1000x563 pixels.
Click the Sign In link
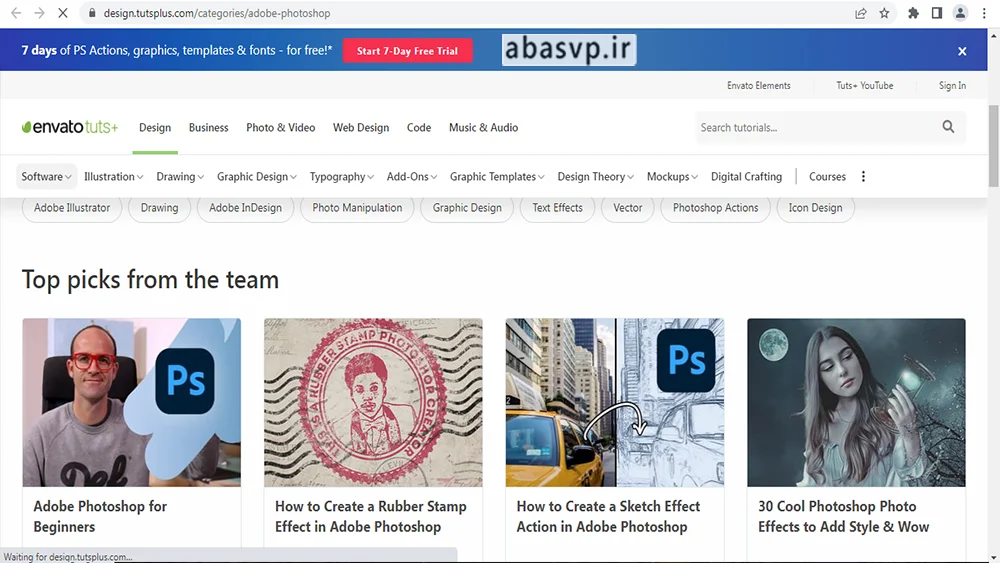pos(952,85)
